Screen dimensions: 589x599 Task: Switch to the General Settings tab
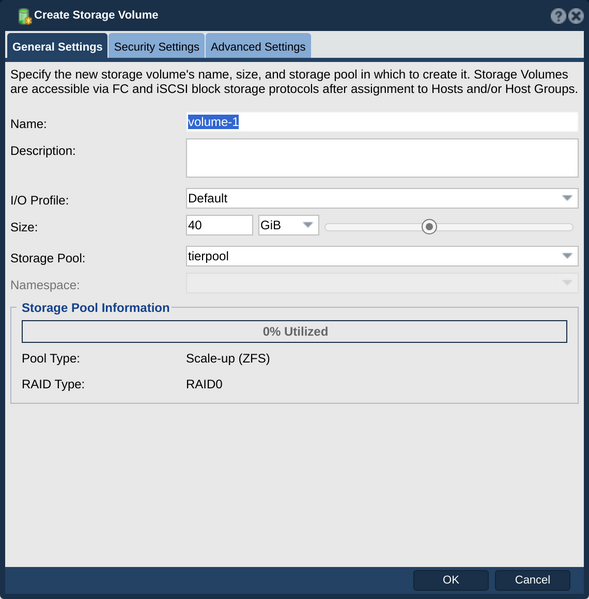coord(57,46)
